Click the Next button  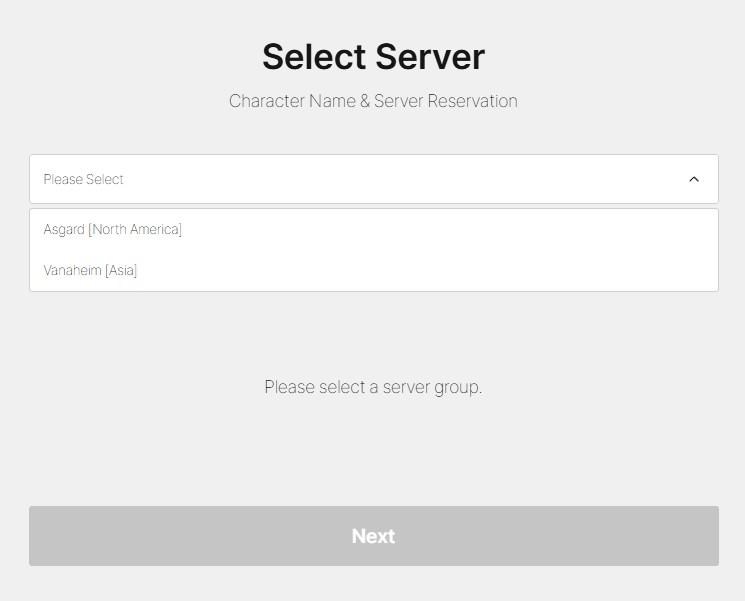pyautogui.click(x=373, y=536)
